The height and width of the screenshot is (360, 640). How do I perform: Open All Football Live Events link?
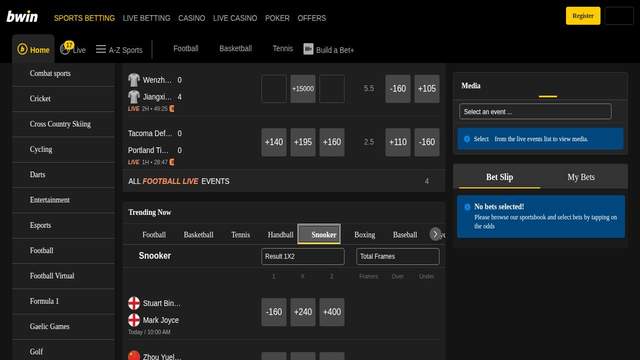(x=284, y=181)
